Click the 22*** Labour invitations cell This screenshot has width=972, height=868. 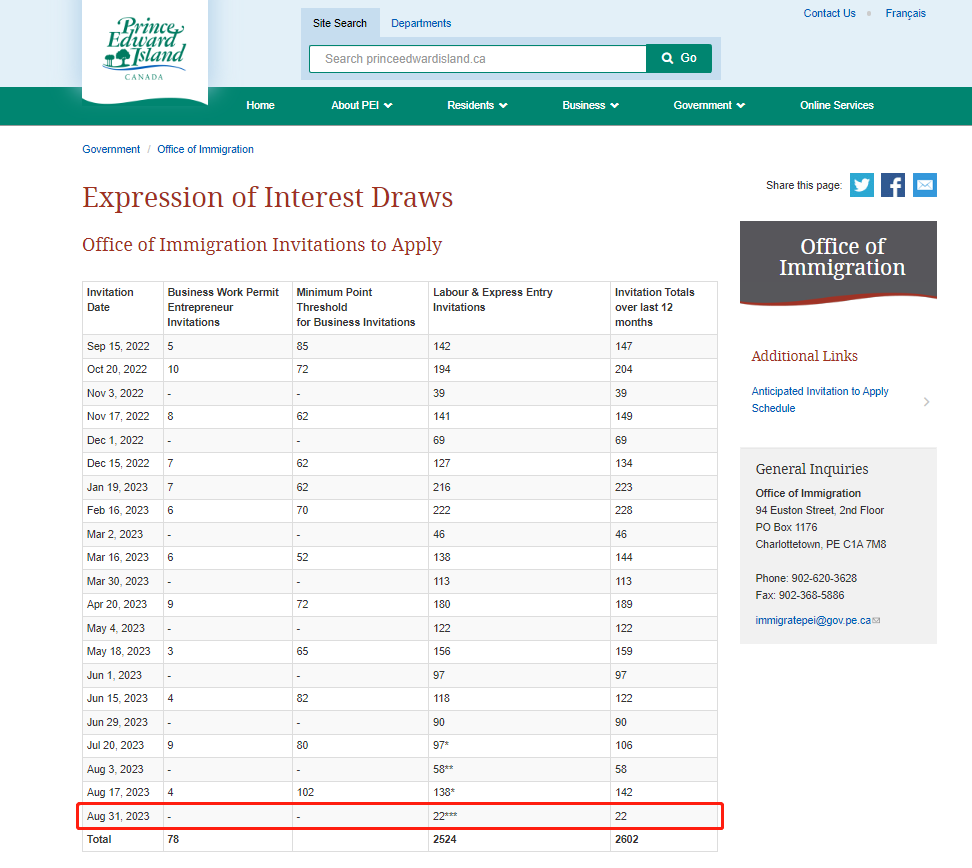pyautogui.click(x=519, y=817)
